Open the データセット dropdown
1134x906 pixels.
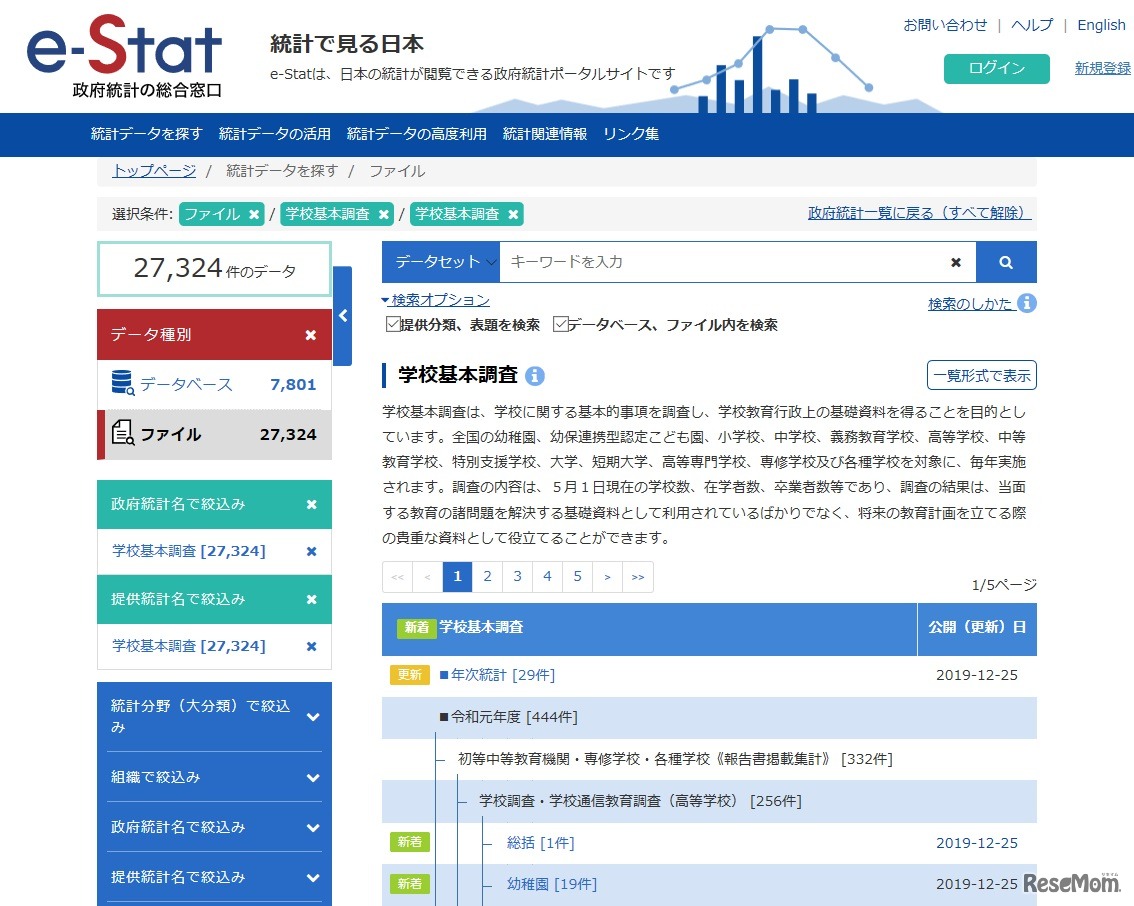pyautogui.click(x=441, y=261)
